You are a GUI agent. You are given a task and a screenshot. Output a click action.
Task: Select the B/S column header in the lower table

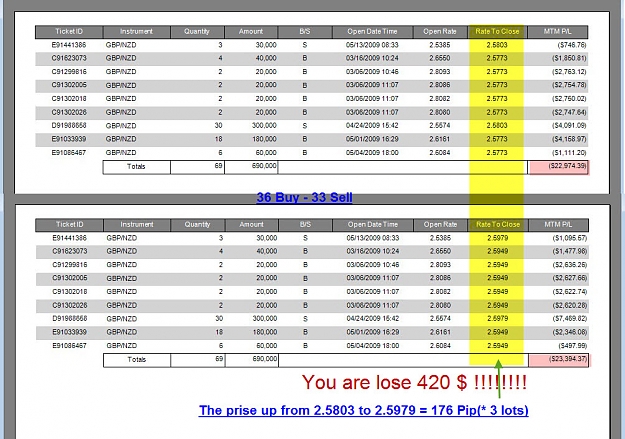tap(305, 224)
